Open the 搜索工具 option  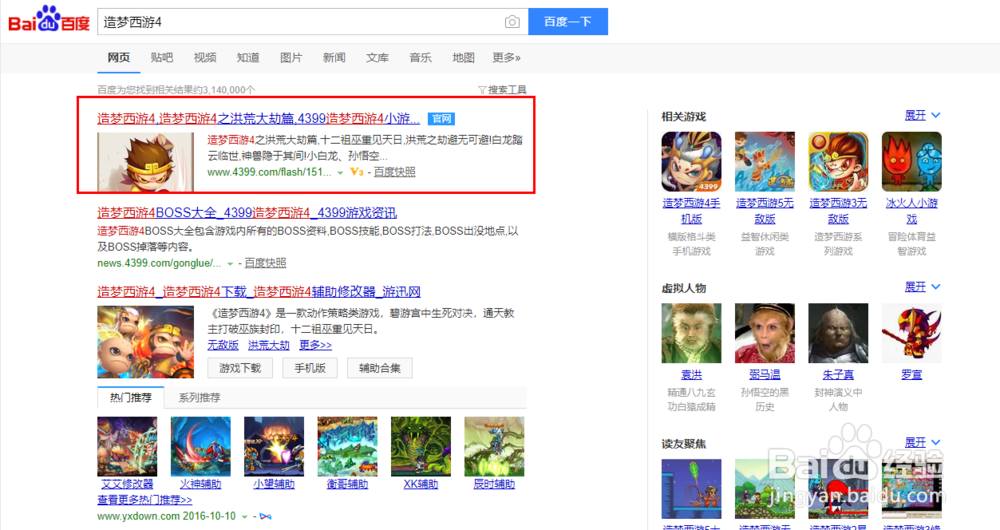tap(507, 90)
